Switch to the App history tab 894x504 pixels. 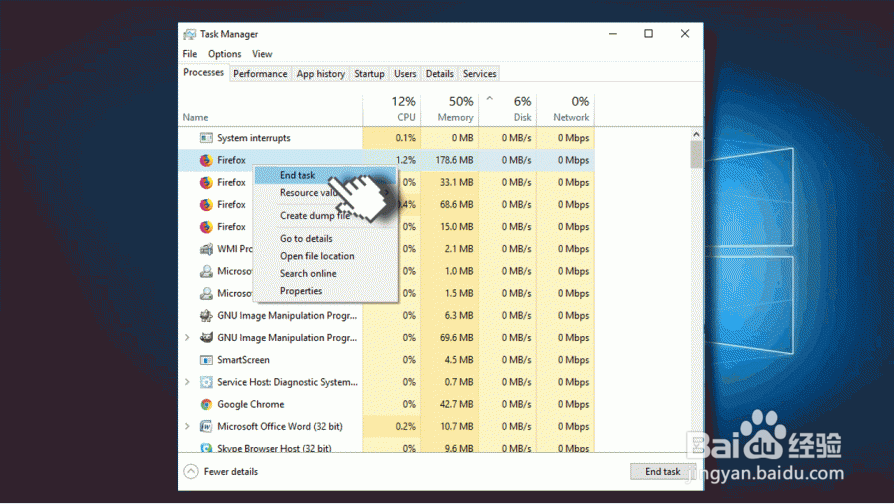pyautogui.click(x=320, y=74)
